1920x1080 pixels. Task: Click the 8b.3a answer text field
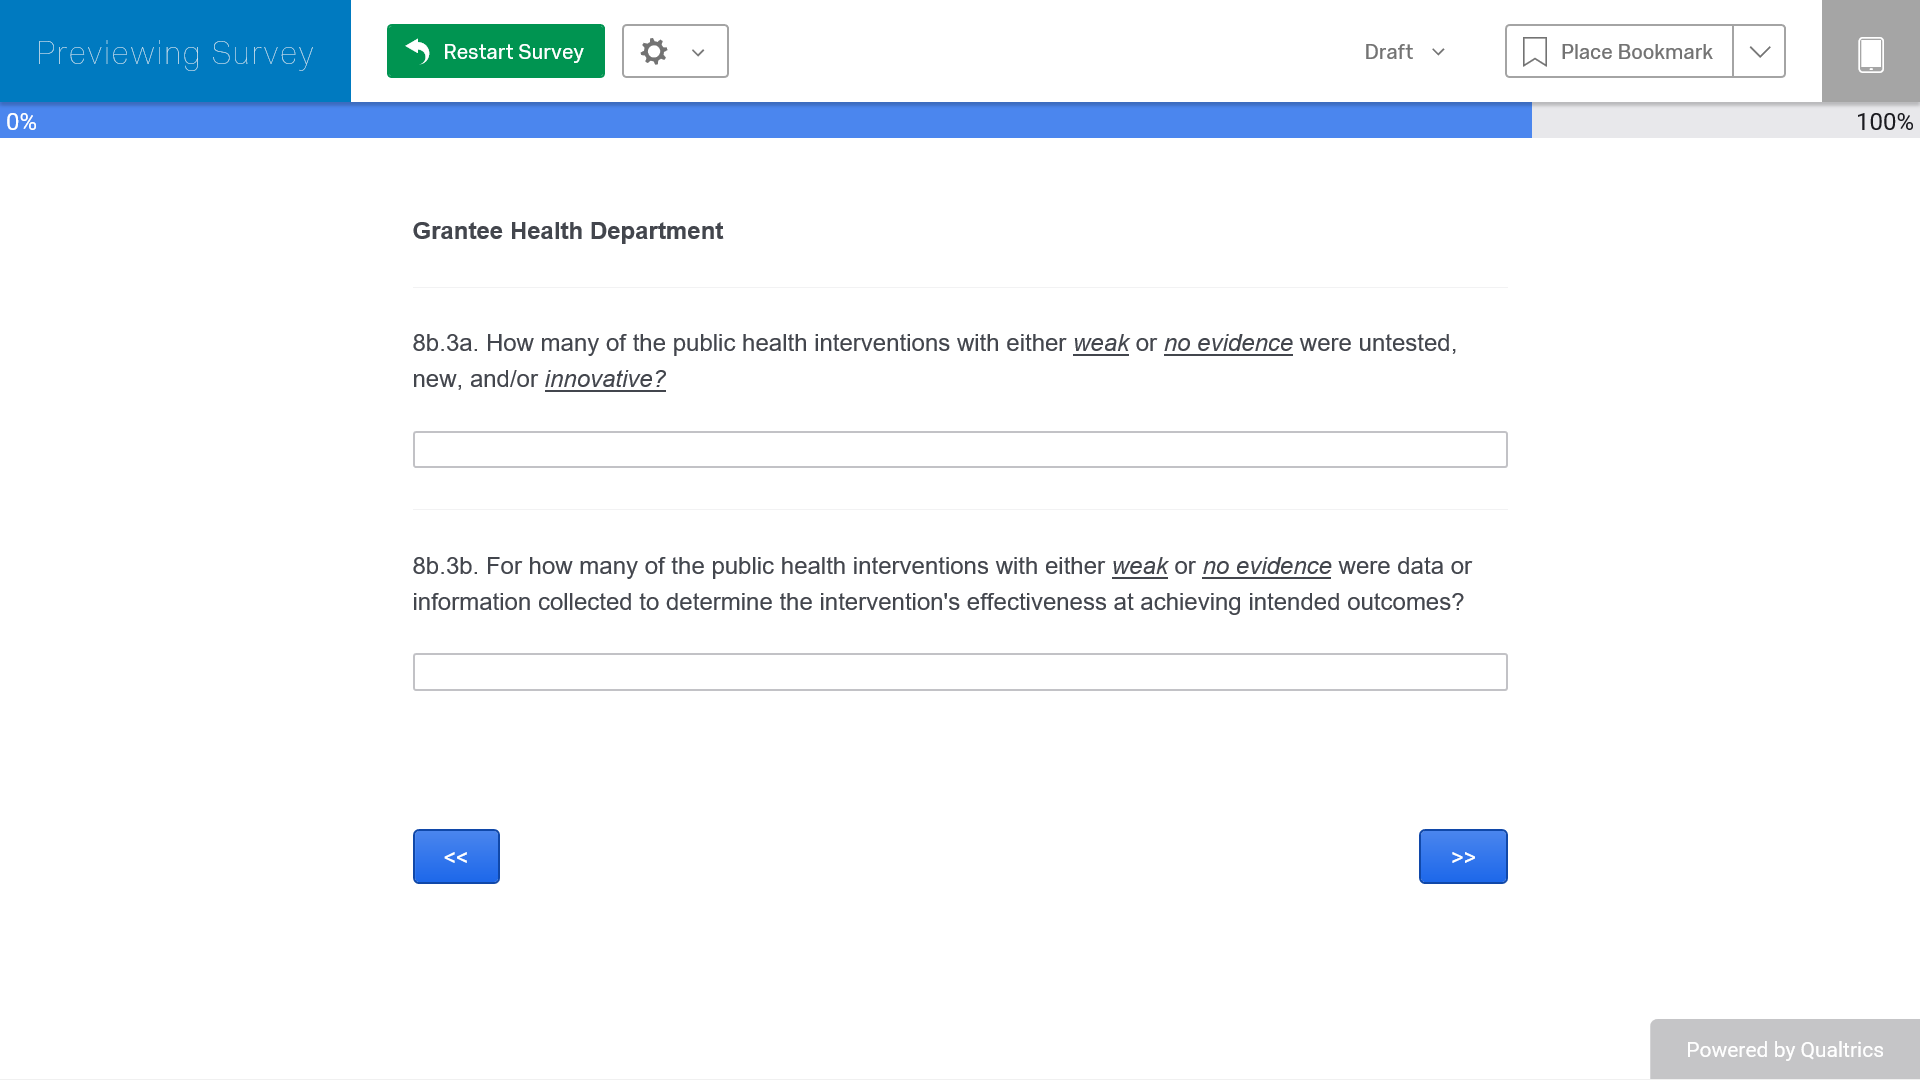[x=959, y=450]
